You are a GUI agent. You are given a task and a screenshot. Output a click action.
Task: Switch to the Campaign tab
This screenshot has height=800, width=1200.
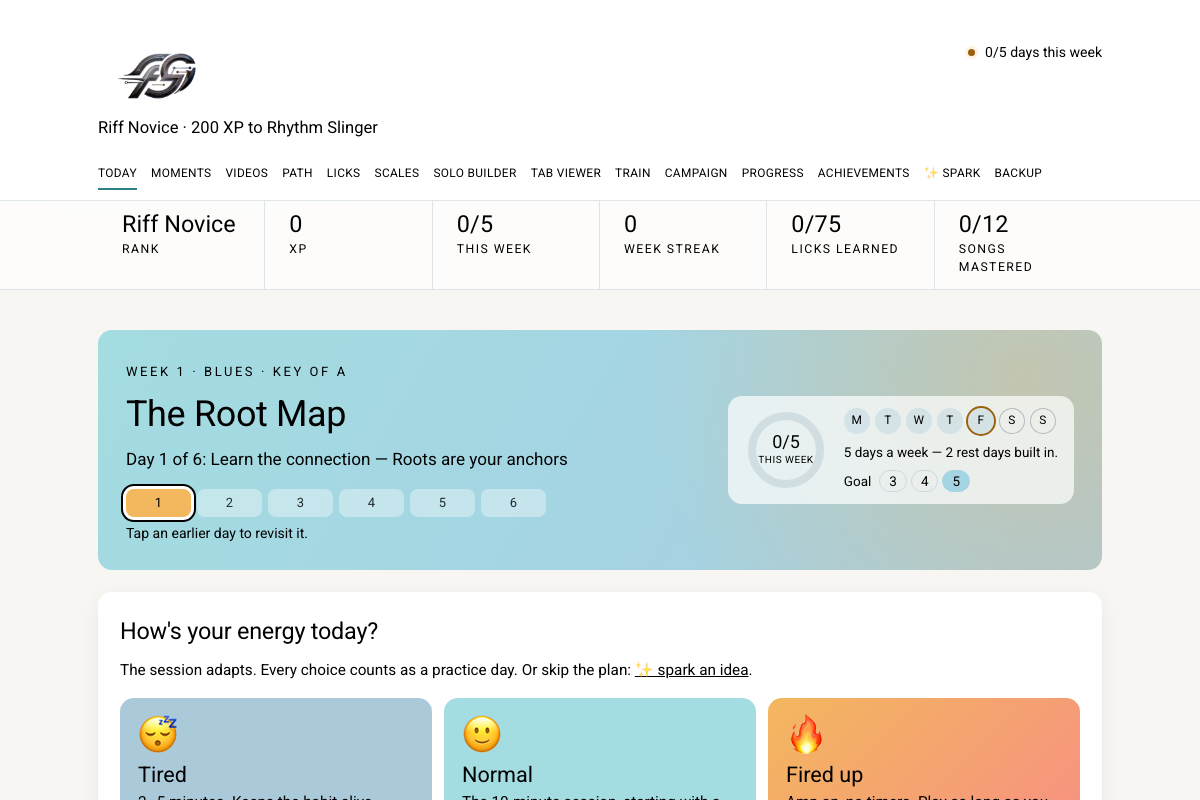(x=696, y=173)
